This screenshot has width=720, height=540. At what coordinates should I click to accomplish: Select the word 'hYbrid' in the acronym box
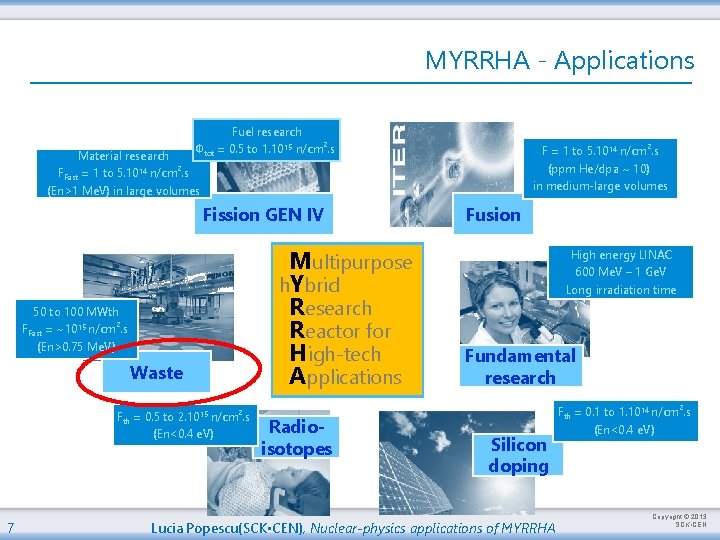pos(310,285)
